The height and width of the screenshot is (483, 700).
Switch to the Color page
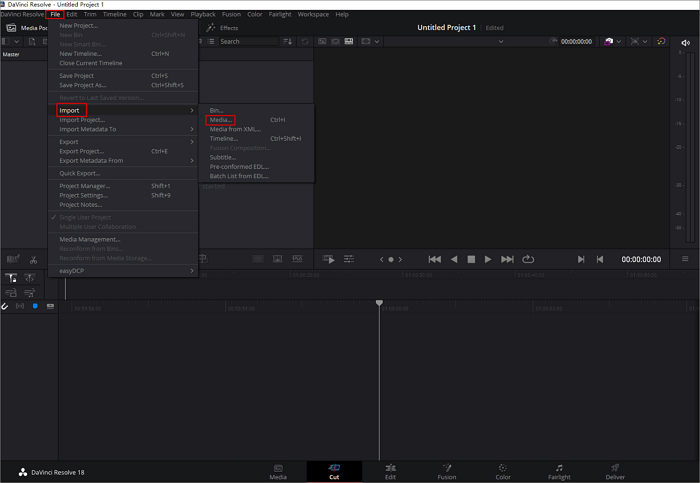click(x=503, y=472)
